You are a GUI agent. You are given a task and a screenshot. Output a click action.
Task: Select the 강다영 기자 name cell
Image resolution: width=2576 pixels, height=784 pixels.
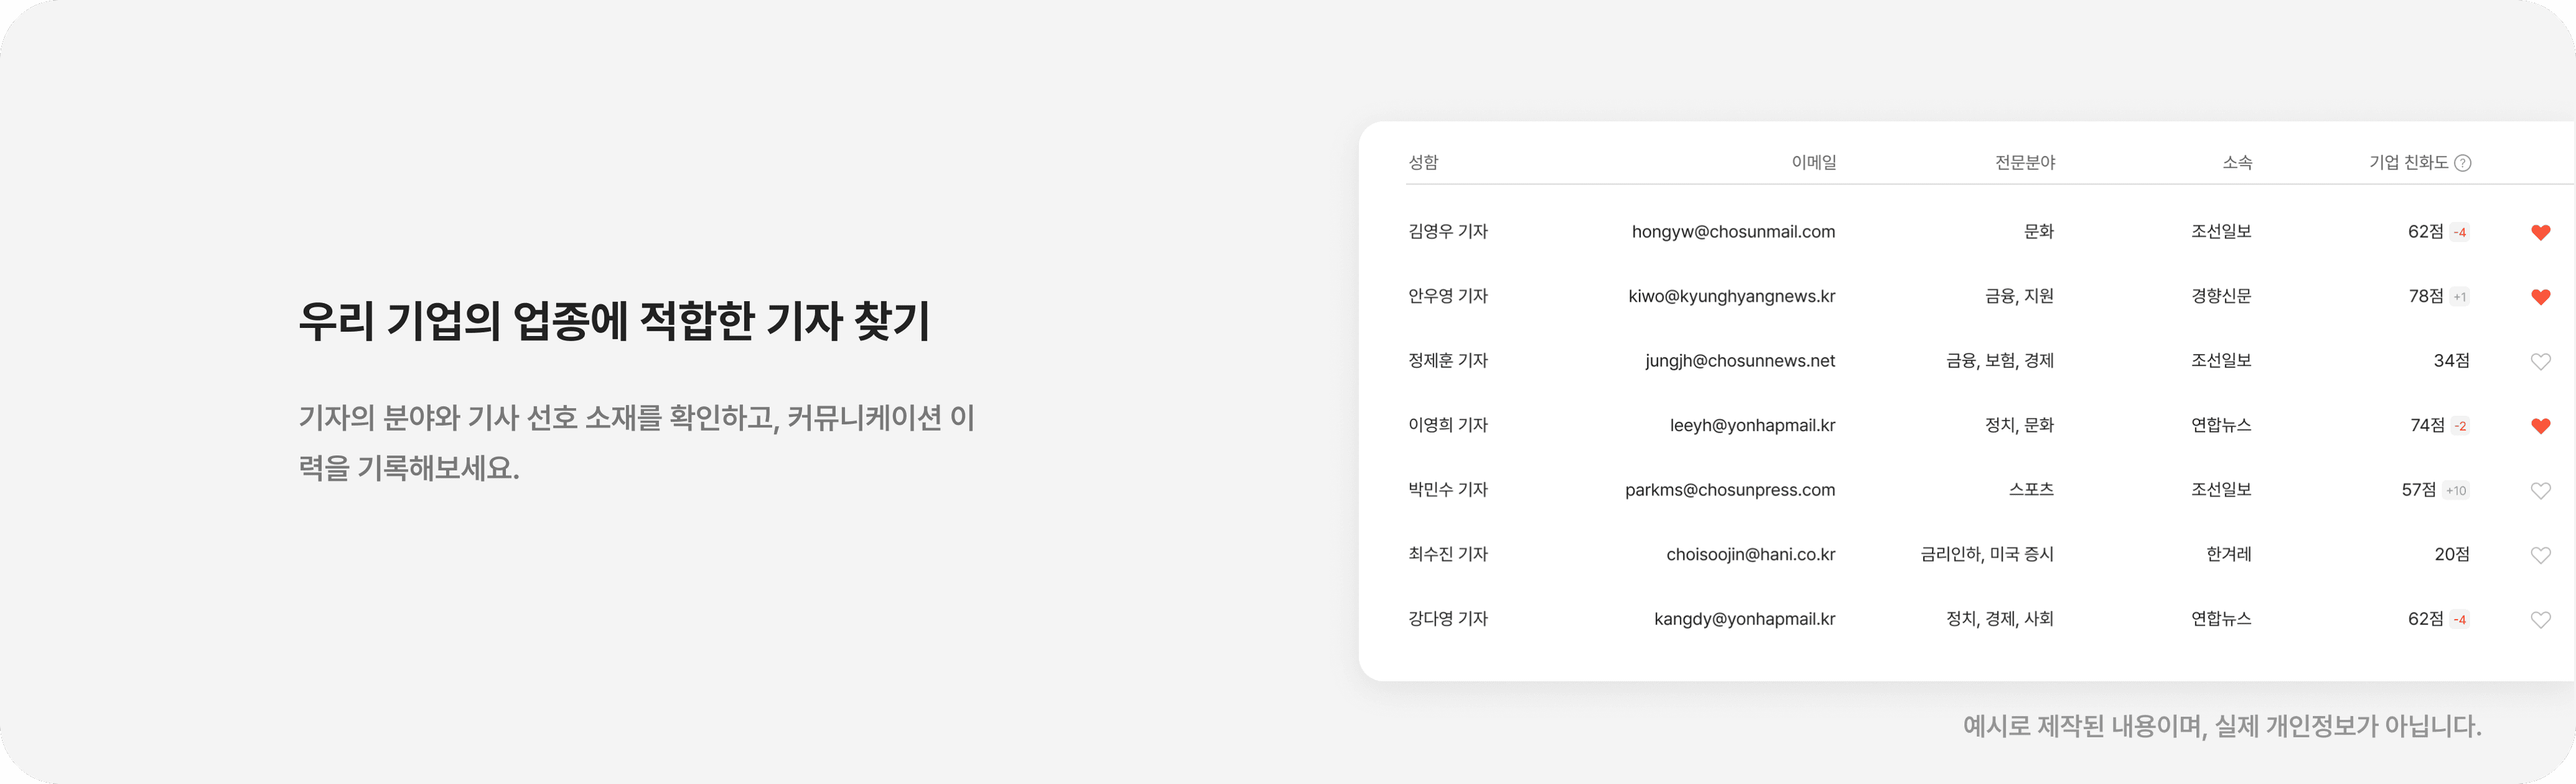coord(1448,619)
